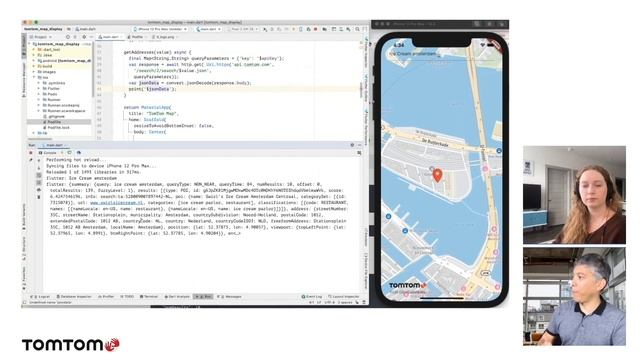Screen dimensions: 640x360
Task: Expand the build folder
Action: [33, 66]
